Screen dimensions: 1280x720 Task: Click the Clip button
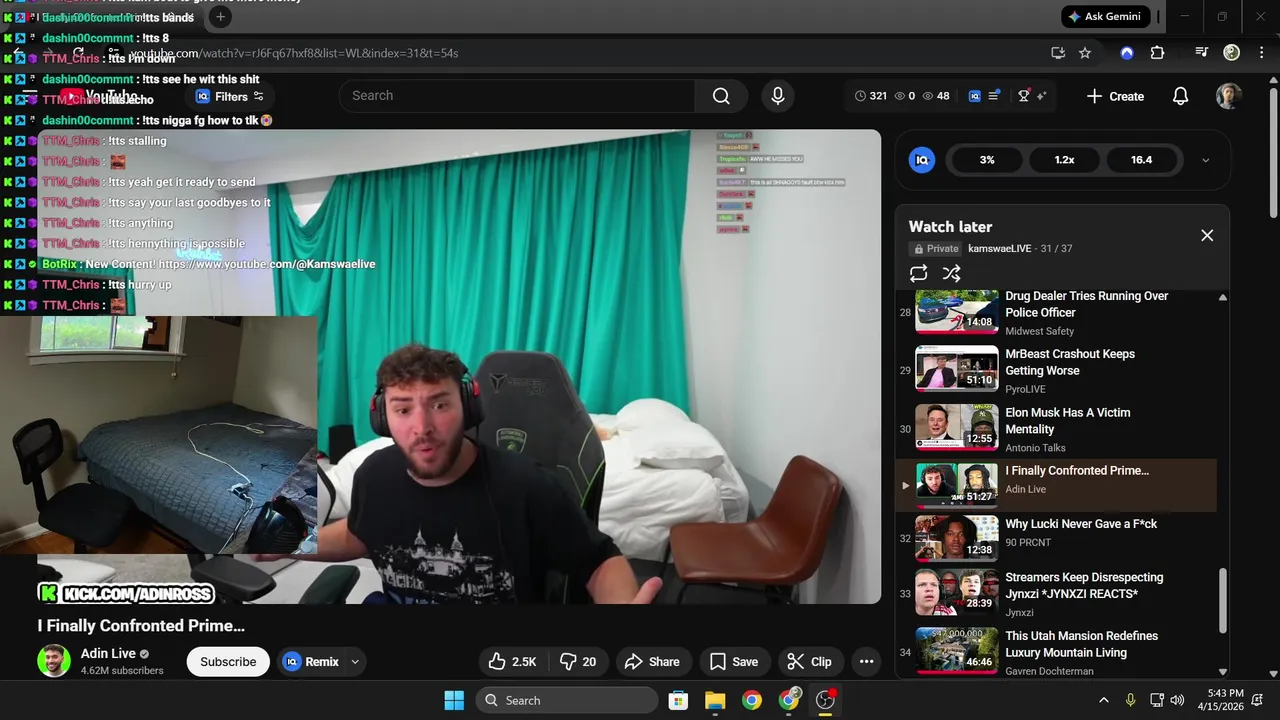tap(810, 661)
